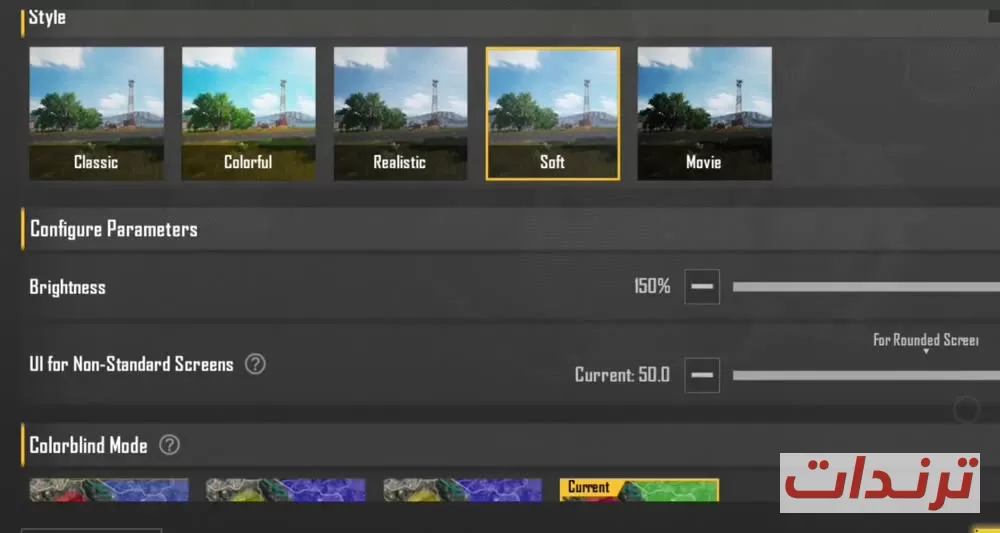Select the colorblind preset marked Current
Screen dimensions: 1000x533
tap(640, 490)
